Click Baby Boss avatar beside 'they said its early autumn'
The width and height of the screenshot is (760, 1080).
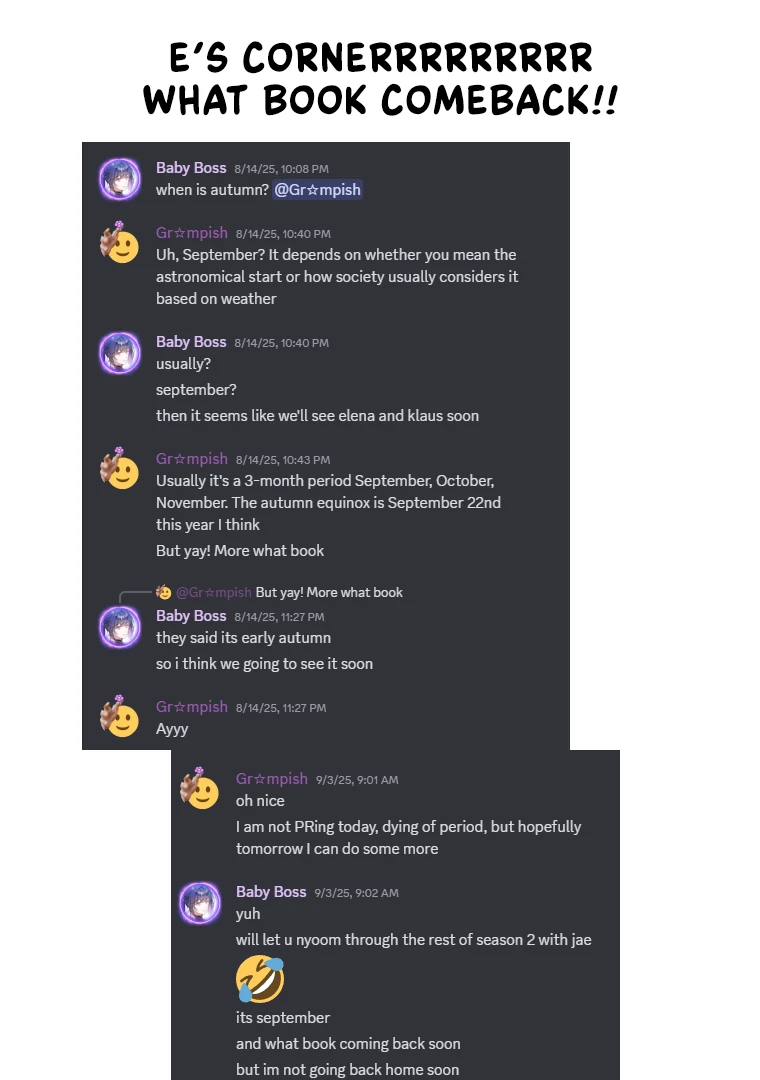point(120,627)
